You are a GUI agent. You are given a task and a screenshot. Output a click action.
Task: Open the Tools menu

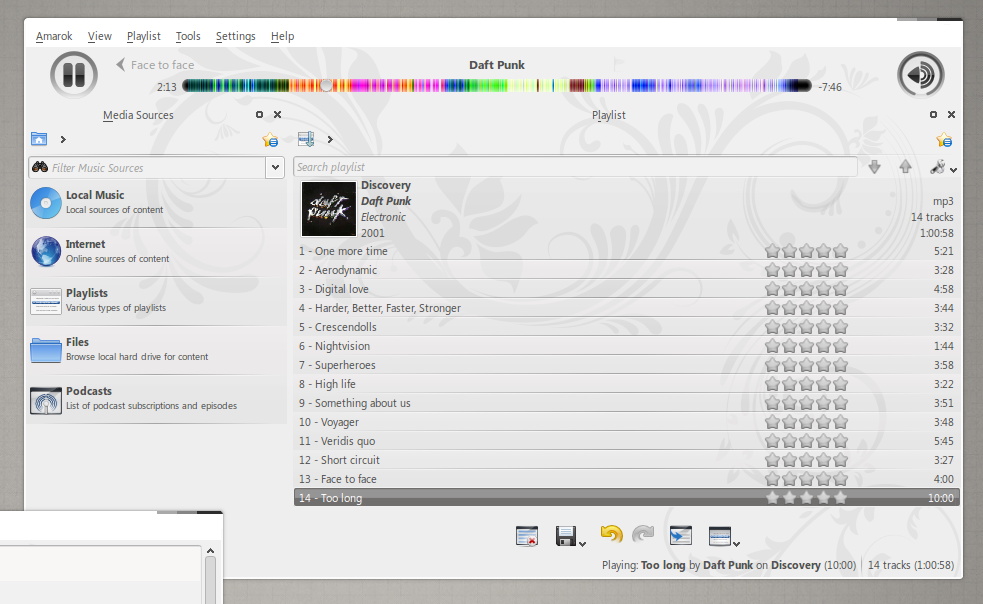(x=188, y=36)
